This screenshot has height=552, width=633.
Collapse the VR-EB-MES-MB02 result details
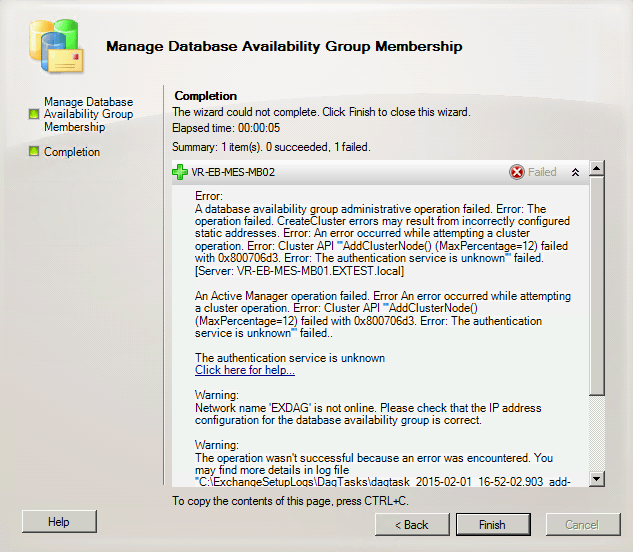(576, 172)
